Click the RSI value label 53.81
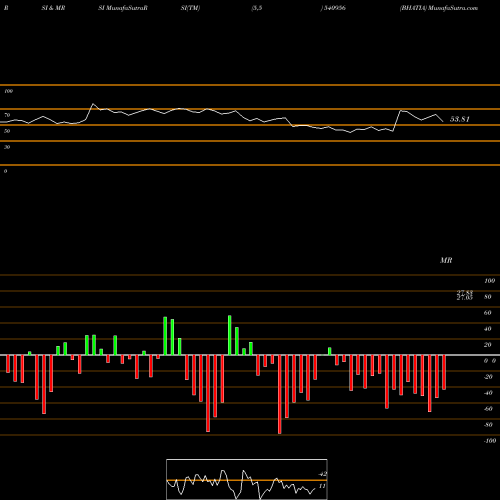The width and height of the screenshot is (500, 500). [460, 119]
